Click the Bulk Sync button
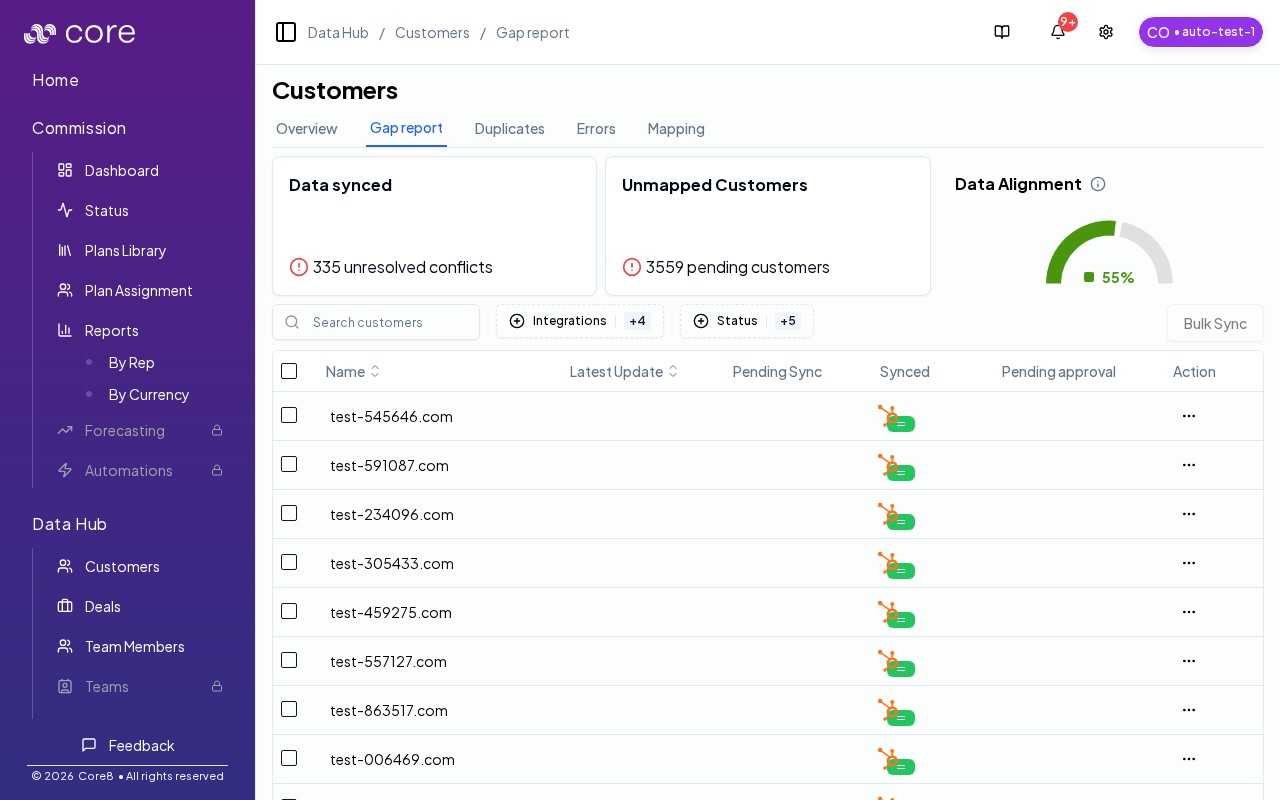 [x=1215, y=323]
